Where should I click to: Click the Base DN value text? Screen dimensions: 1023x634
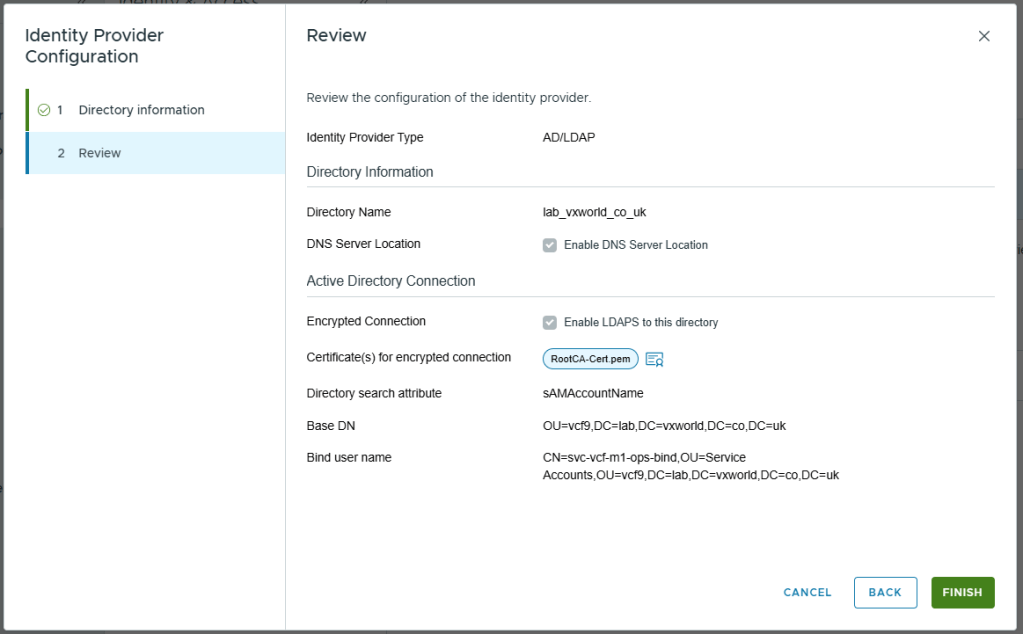click(x=663, y=426)
